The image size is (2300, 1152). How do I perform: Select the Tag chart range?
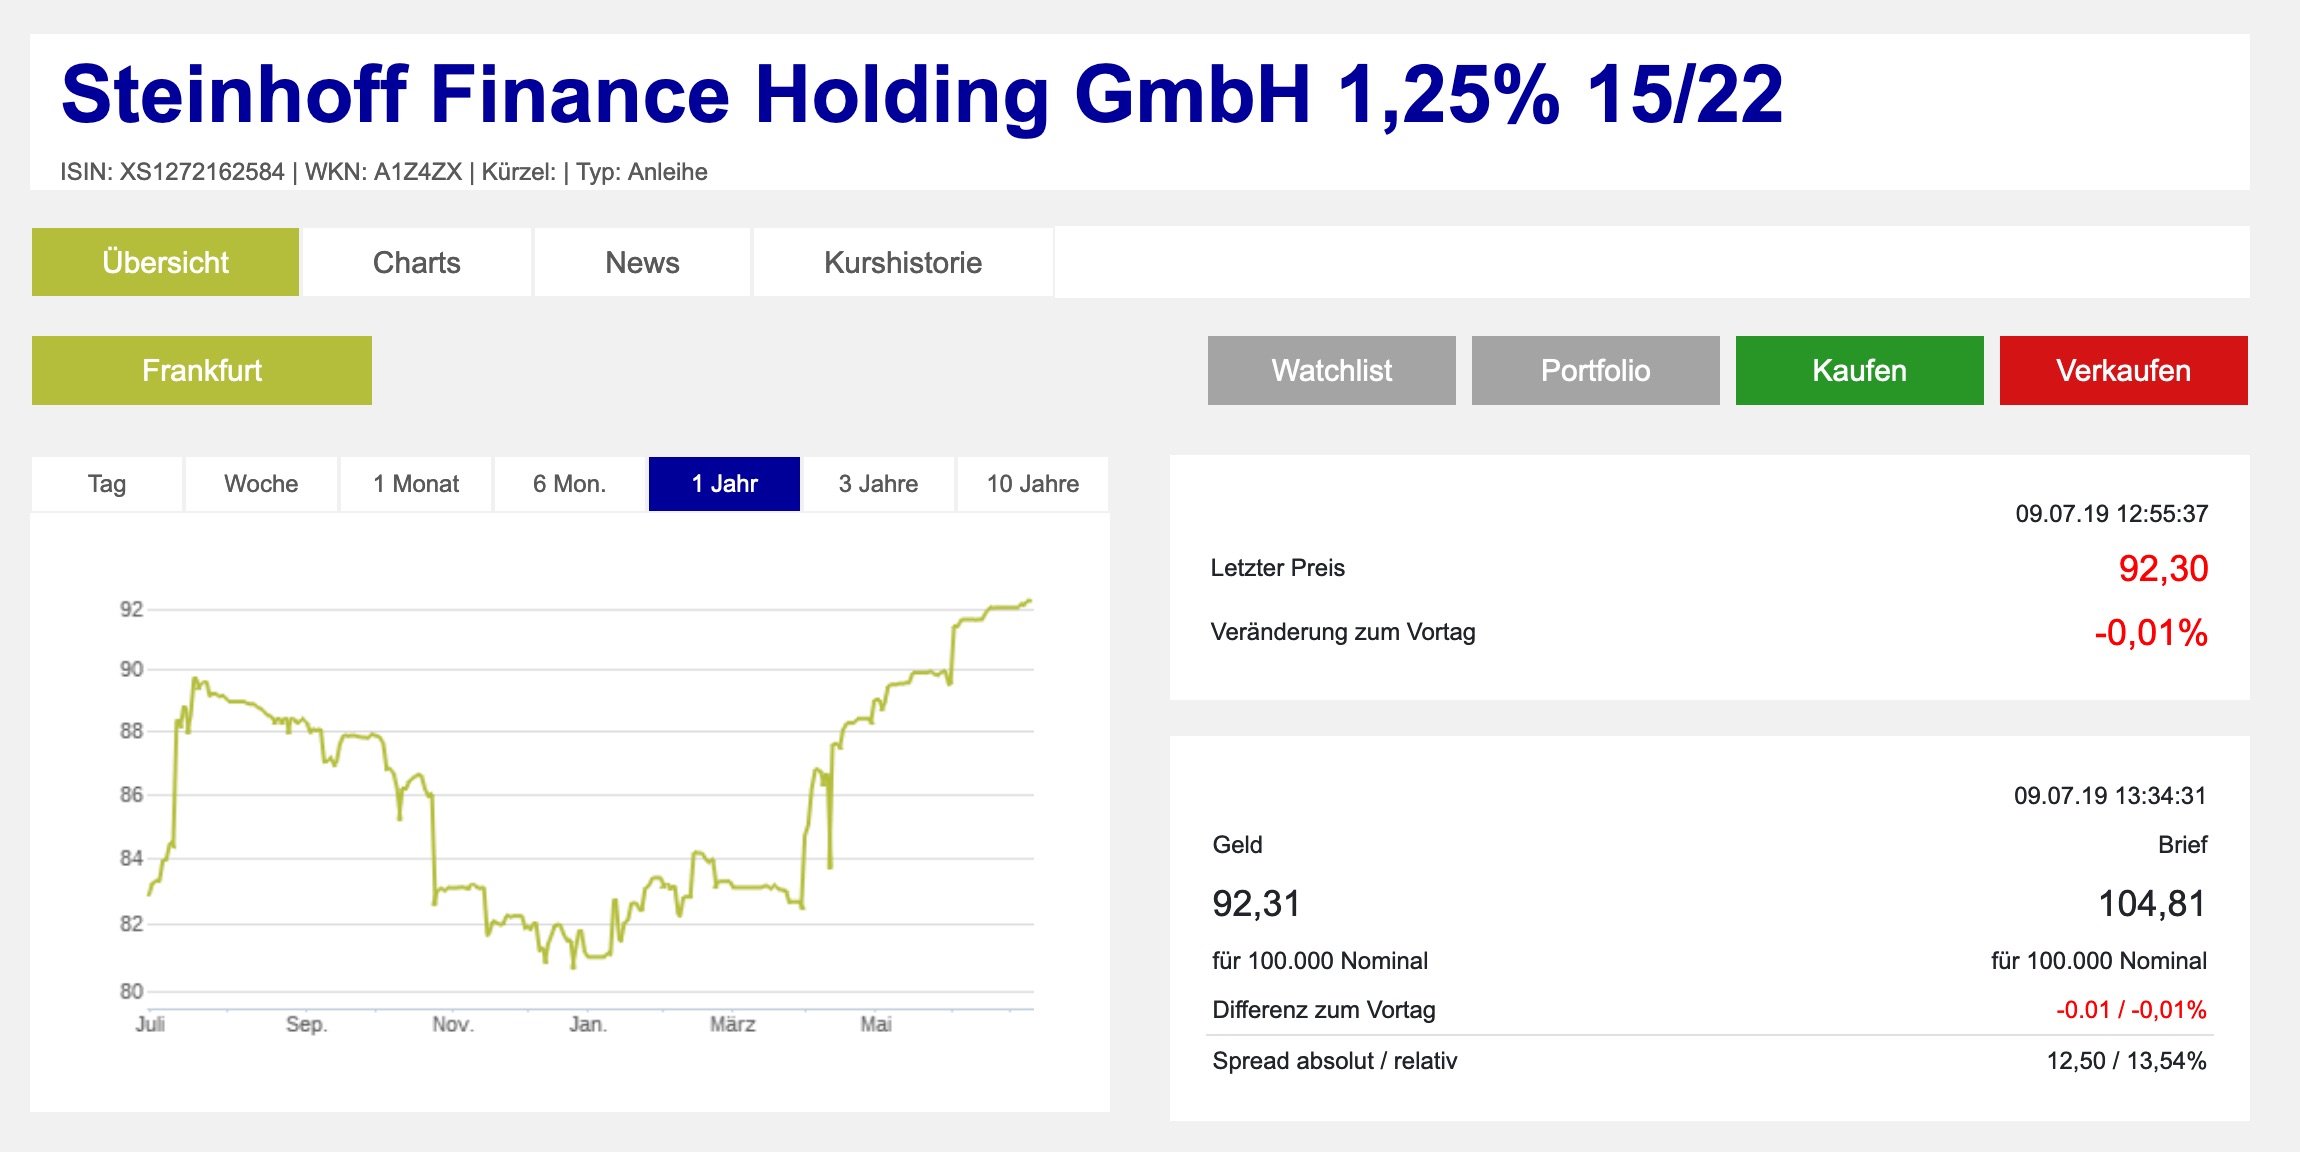pyautogui.click(x=106, y=484)
